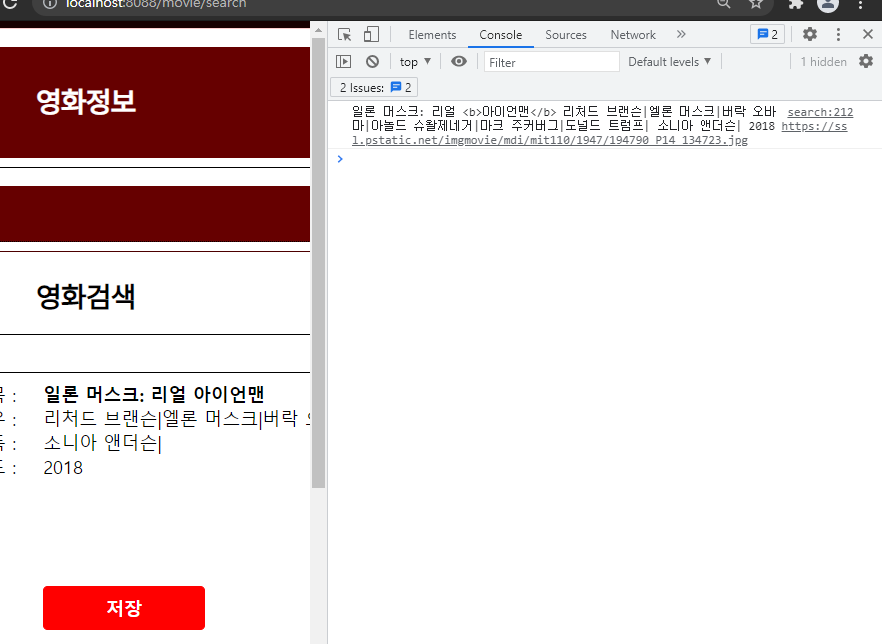This screenshot has height=644, width=882.
Task: Toggle the device toolbar icon
Action: (371, 35)
